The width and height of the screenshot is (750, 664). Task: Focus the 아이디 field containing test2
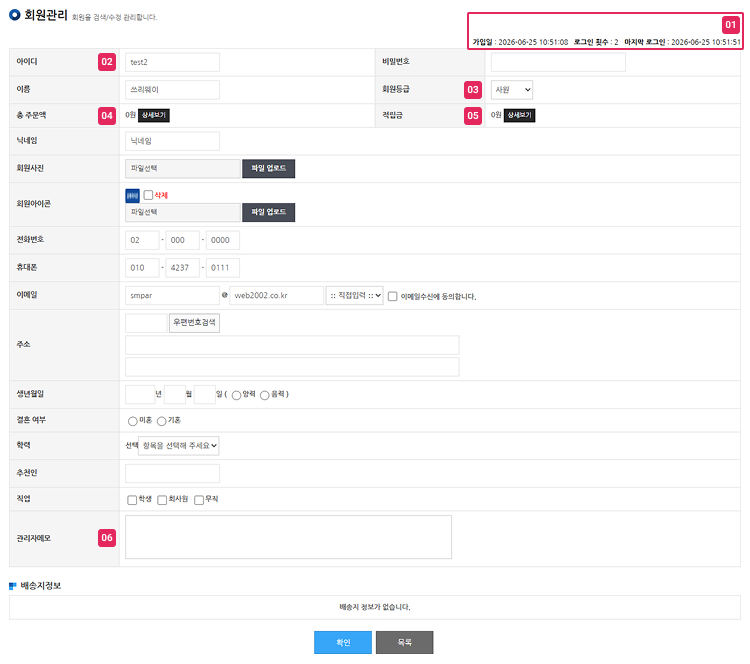pos(172,62)
